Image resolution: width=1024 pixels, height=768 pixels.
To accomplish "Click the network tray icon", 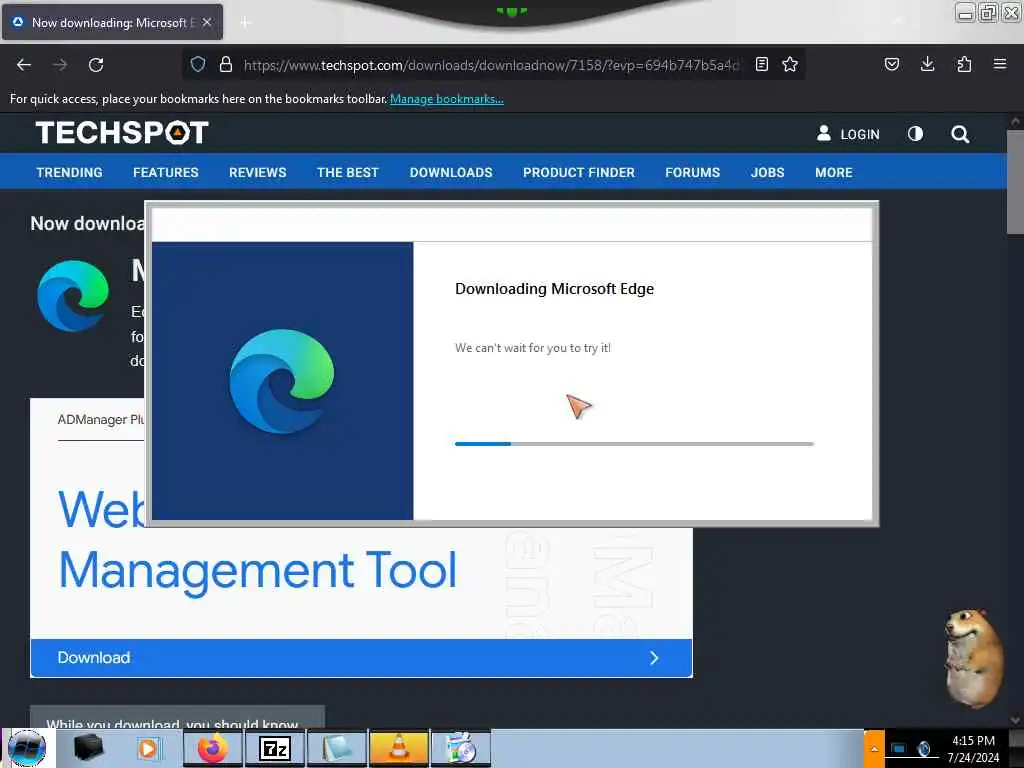I will [x=899, y=748].
